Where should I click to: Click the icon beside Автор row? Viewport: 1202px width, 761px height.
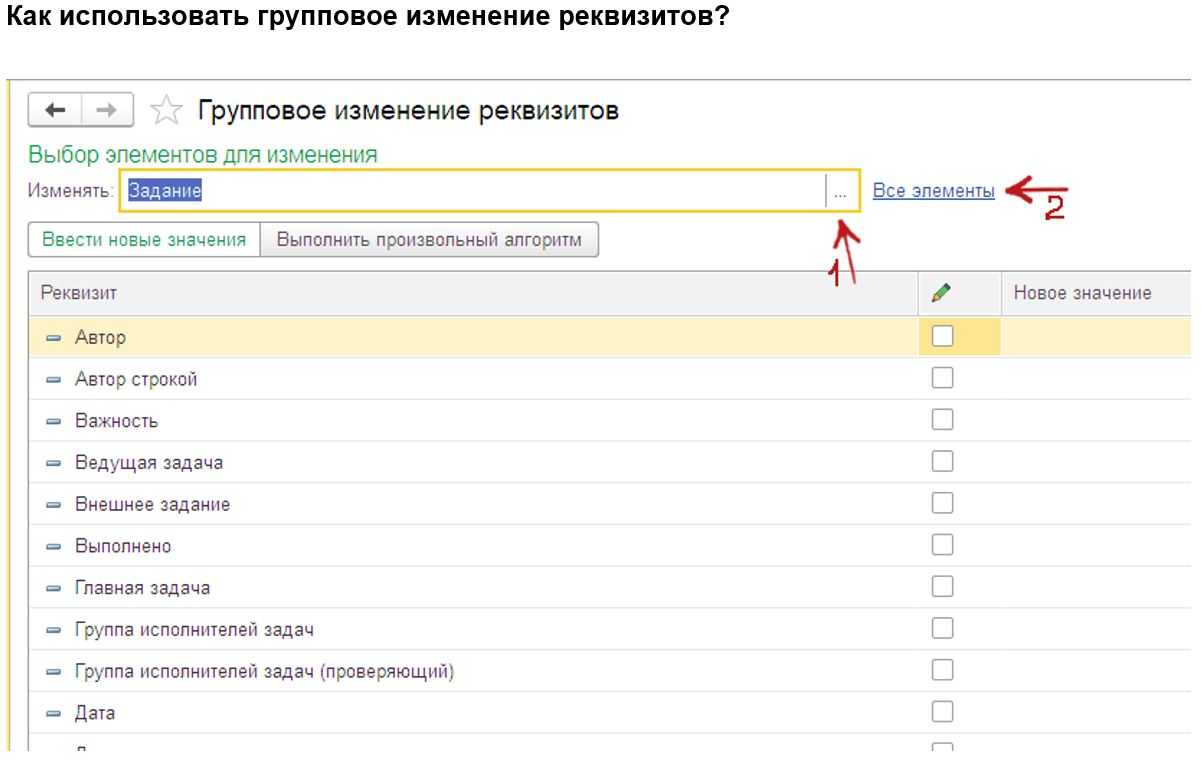click(x=54, y=338)
